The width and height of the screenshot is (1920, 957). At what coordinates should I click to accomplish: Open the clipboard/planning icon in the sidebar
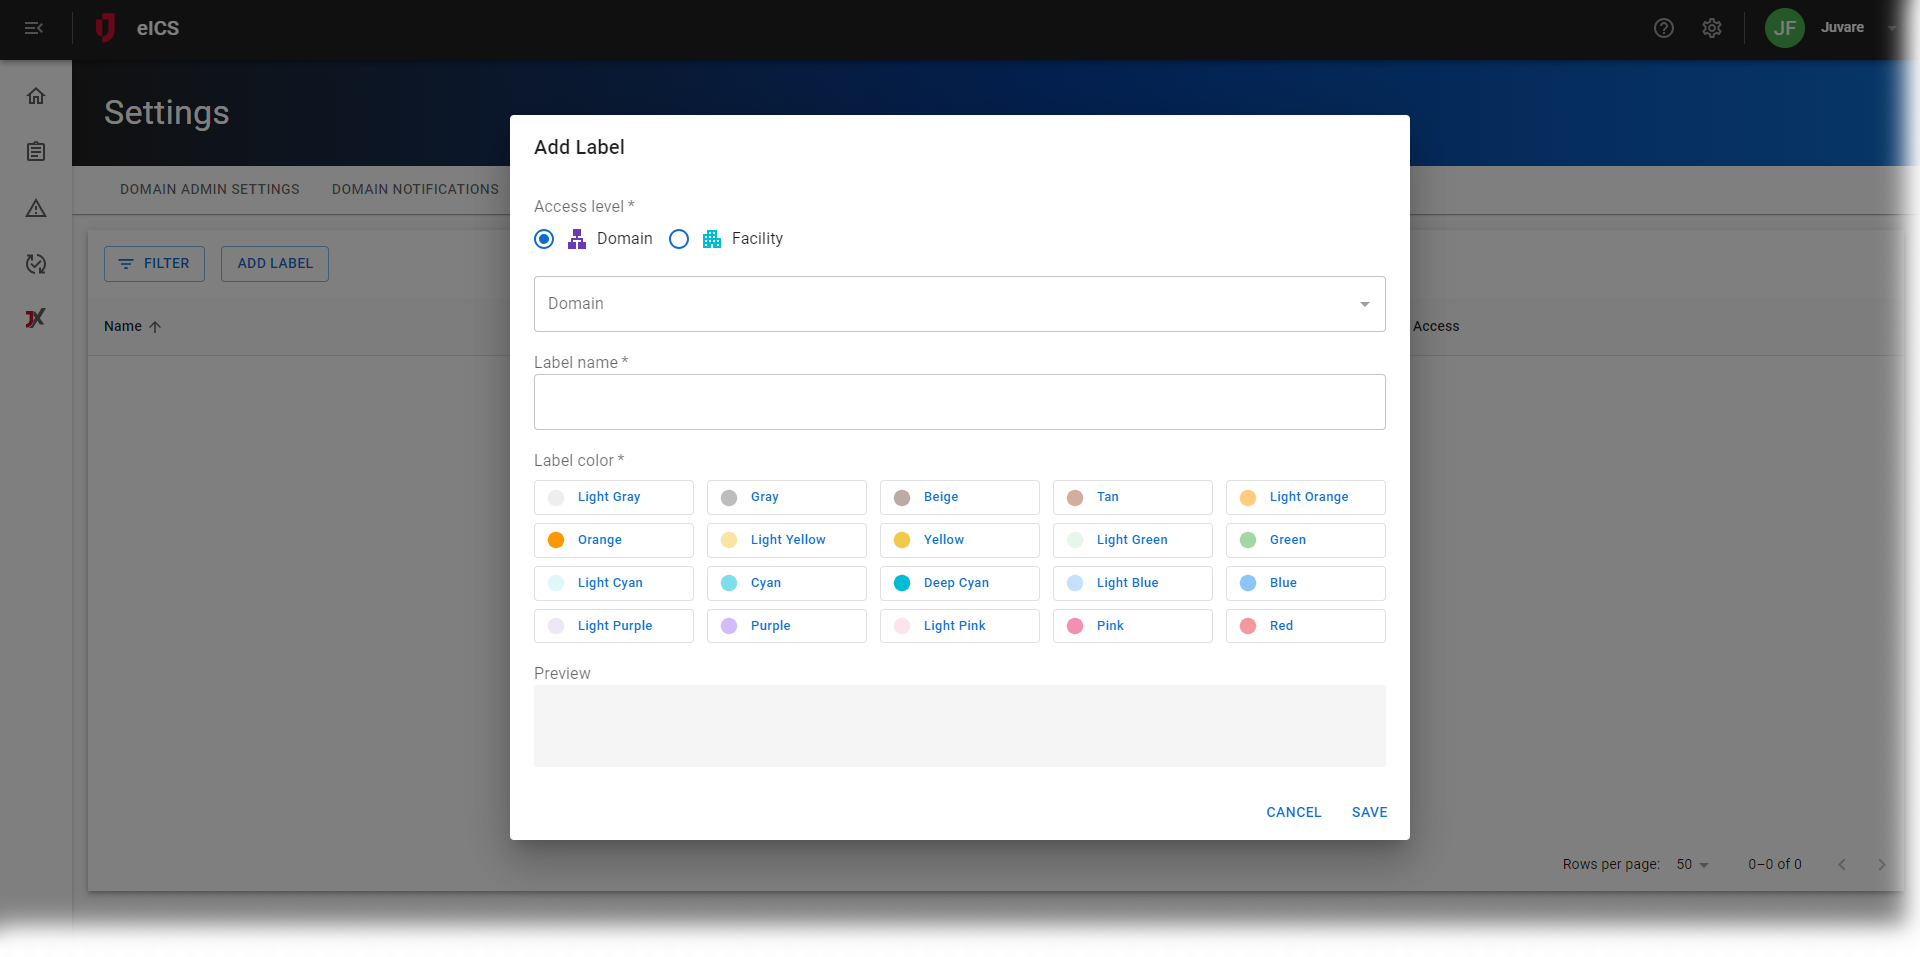click(36, 151)
